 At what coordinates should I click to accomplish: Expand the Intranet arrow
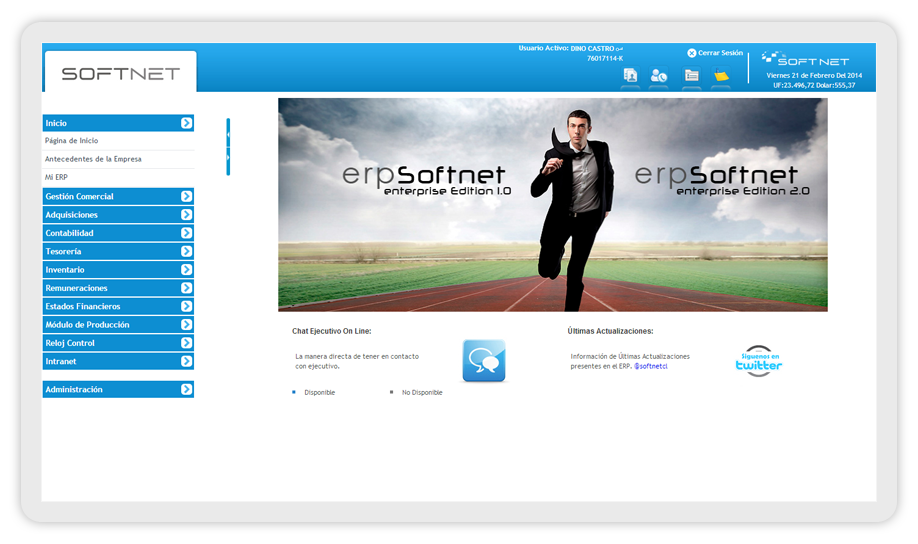(x=186, y=361)
